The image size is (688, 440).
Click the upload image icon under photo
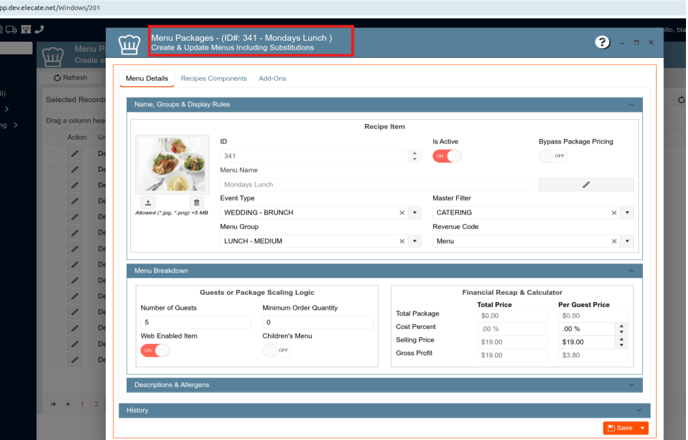149,203
